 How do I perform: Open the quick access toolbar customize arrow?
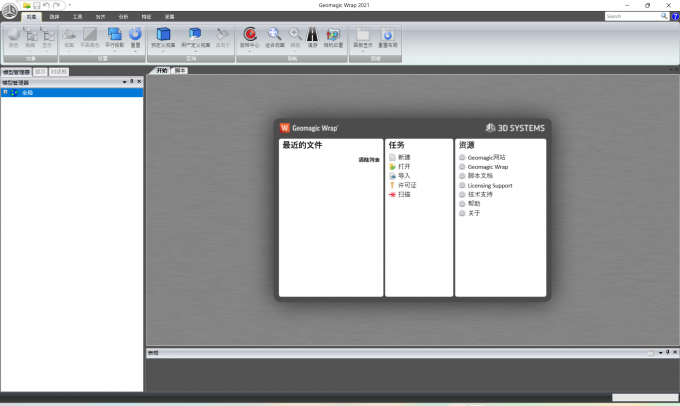coord(70,5)
